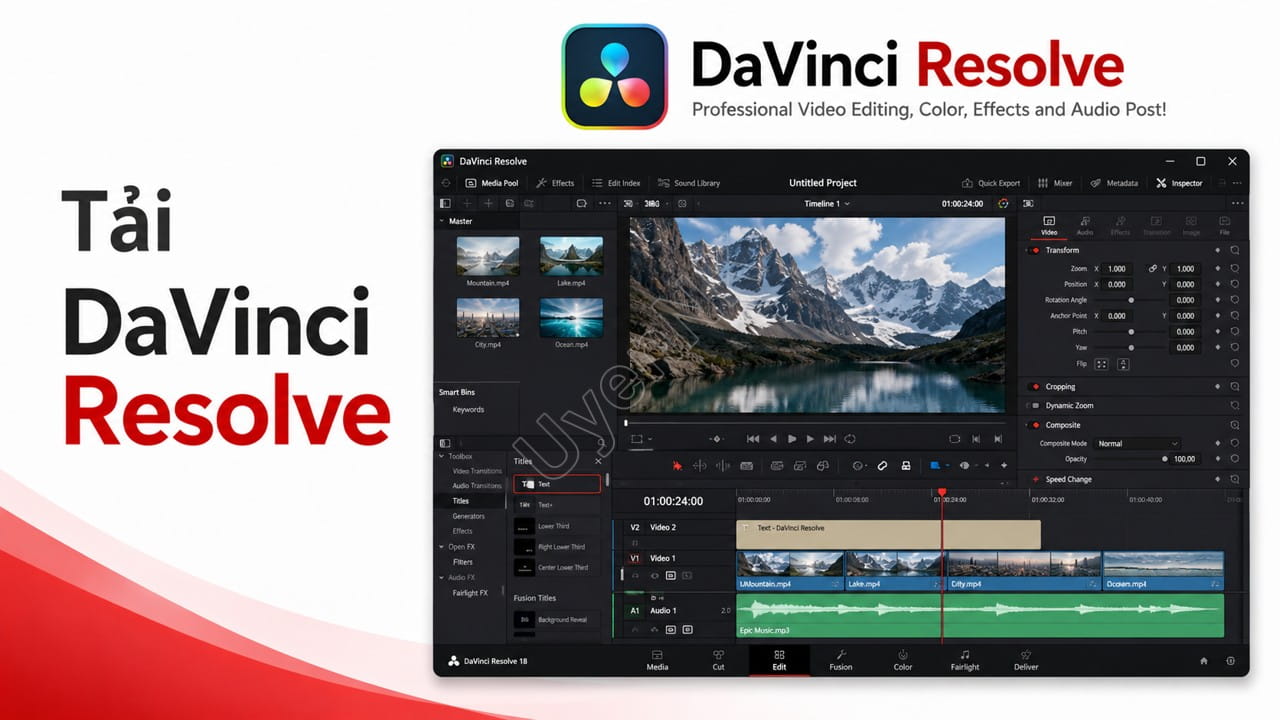Open the Sound Library panel
The height and width of the screenshot is (720, 1280).
[x=689, y=183]
